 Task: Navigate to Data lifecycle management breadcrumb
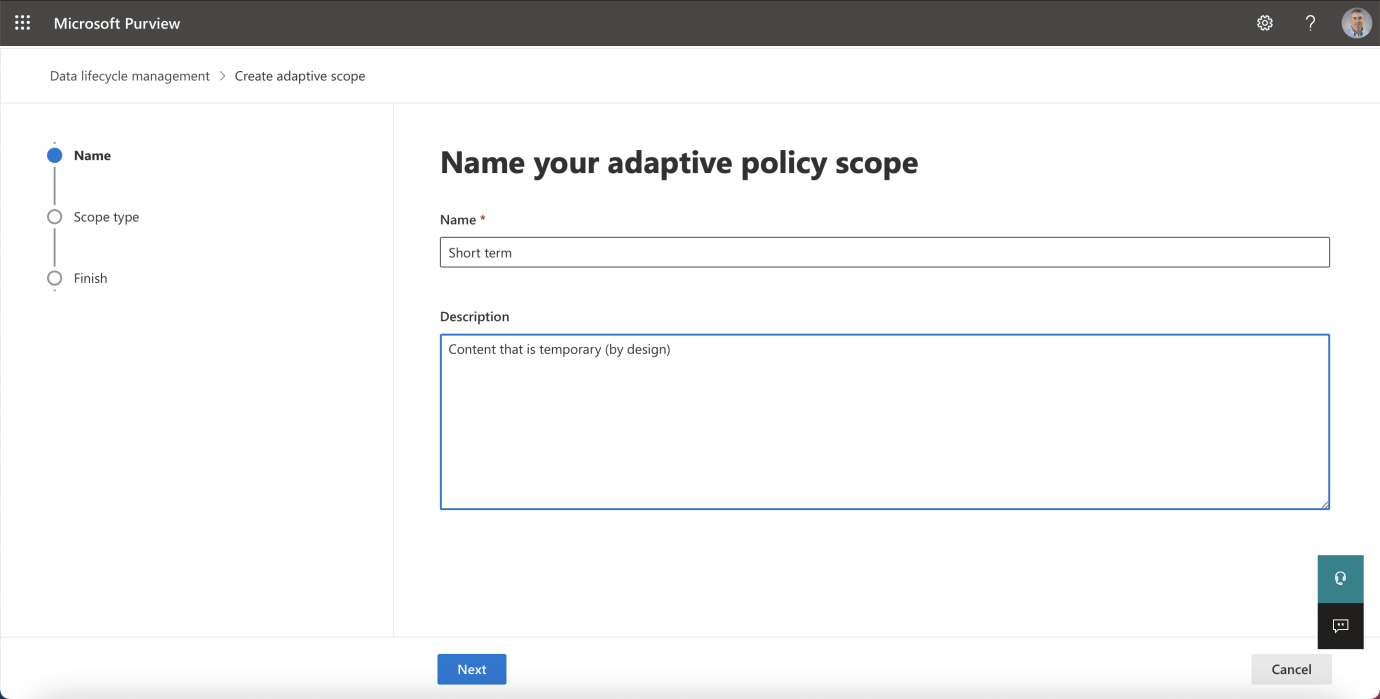tap(130, 76)
